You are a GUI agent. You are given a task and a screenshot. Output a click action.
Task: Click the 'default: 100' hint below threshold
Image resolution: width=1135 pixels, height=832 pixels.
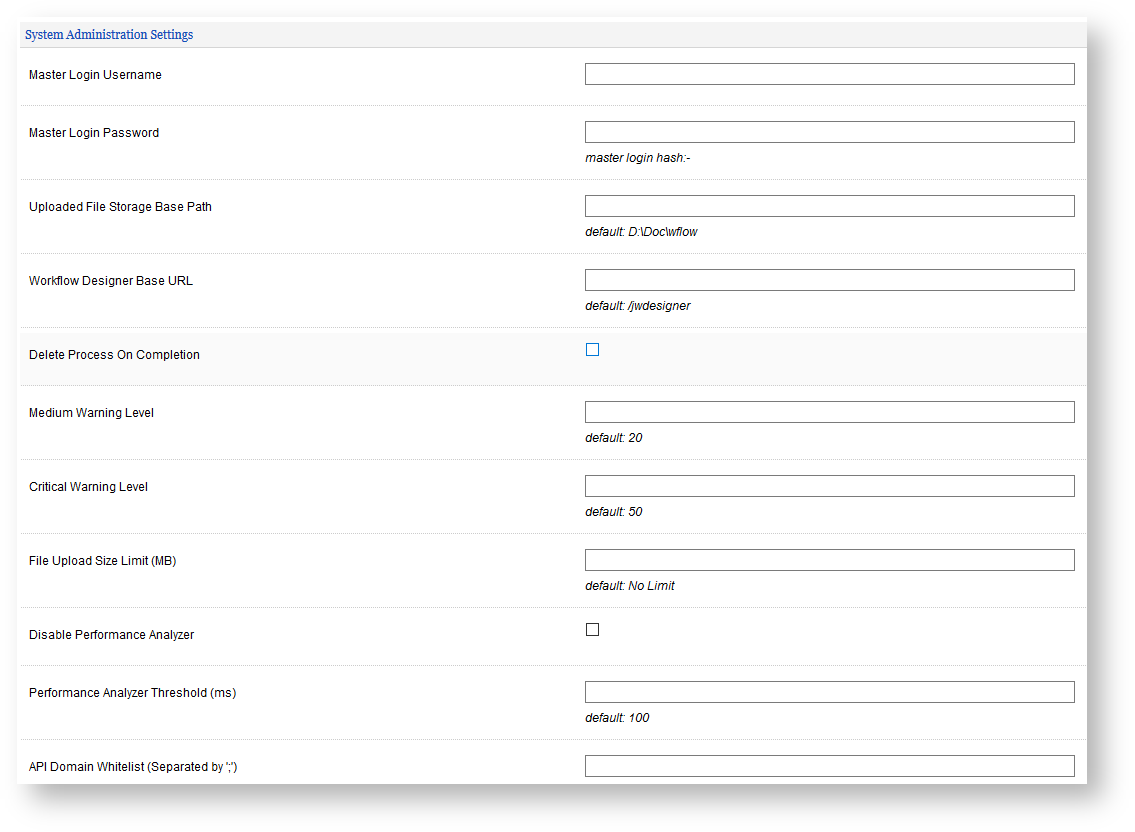[x=617, y=718]
